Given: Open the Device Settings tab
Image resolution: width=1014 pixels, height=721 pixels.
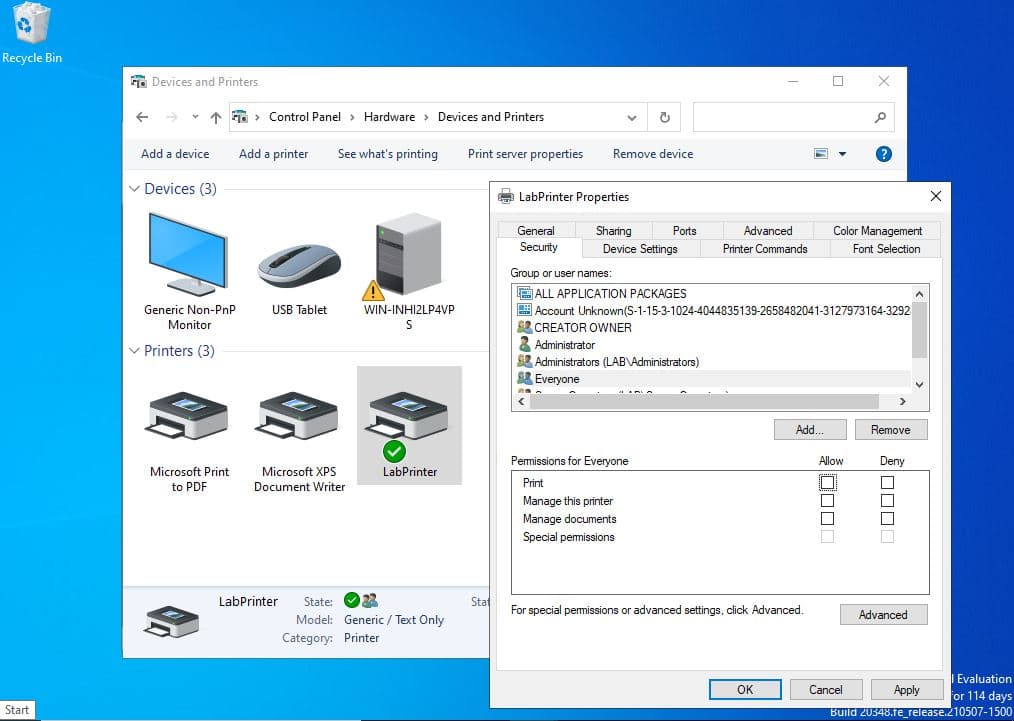Looking at the screenshot, I should coord(640,249).
